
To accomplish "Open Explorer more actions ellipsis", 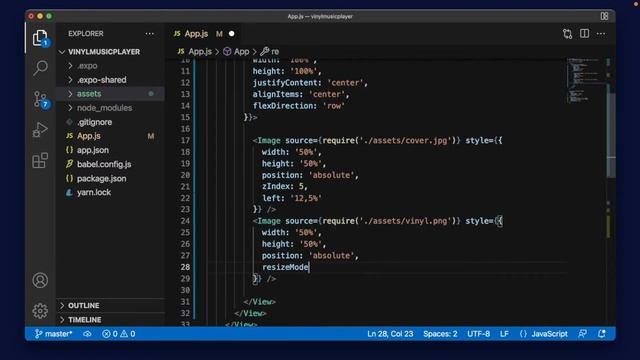I will coord(150,34).
